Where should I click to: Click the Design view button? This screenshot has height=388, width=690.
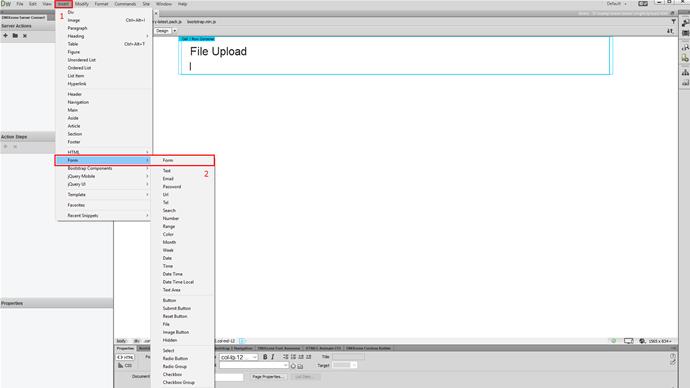coord(162,31)
